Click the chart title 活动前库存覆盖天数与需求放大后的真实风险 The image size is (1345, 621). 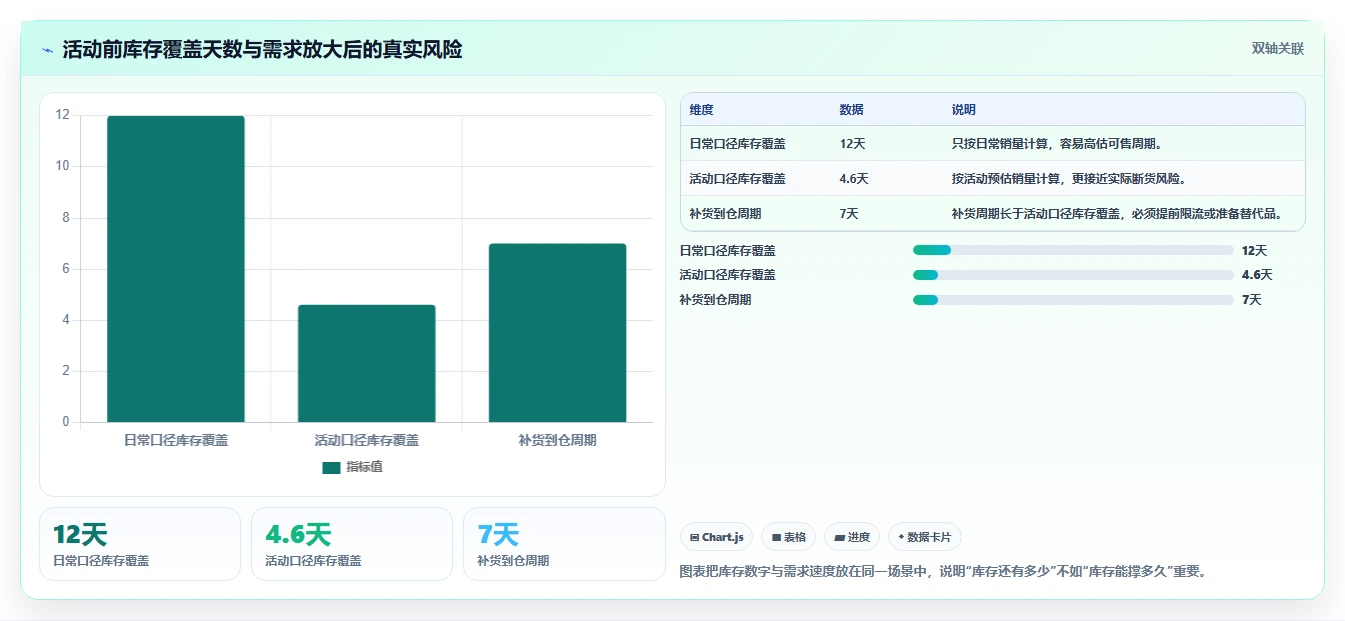click(262, 50)
